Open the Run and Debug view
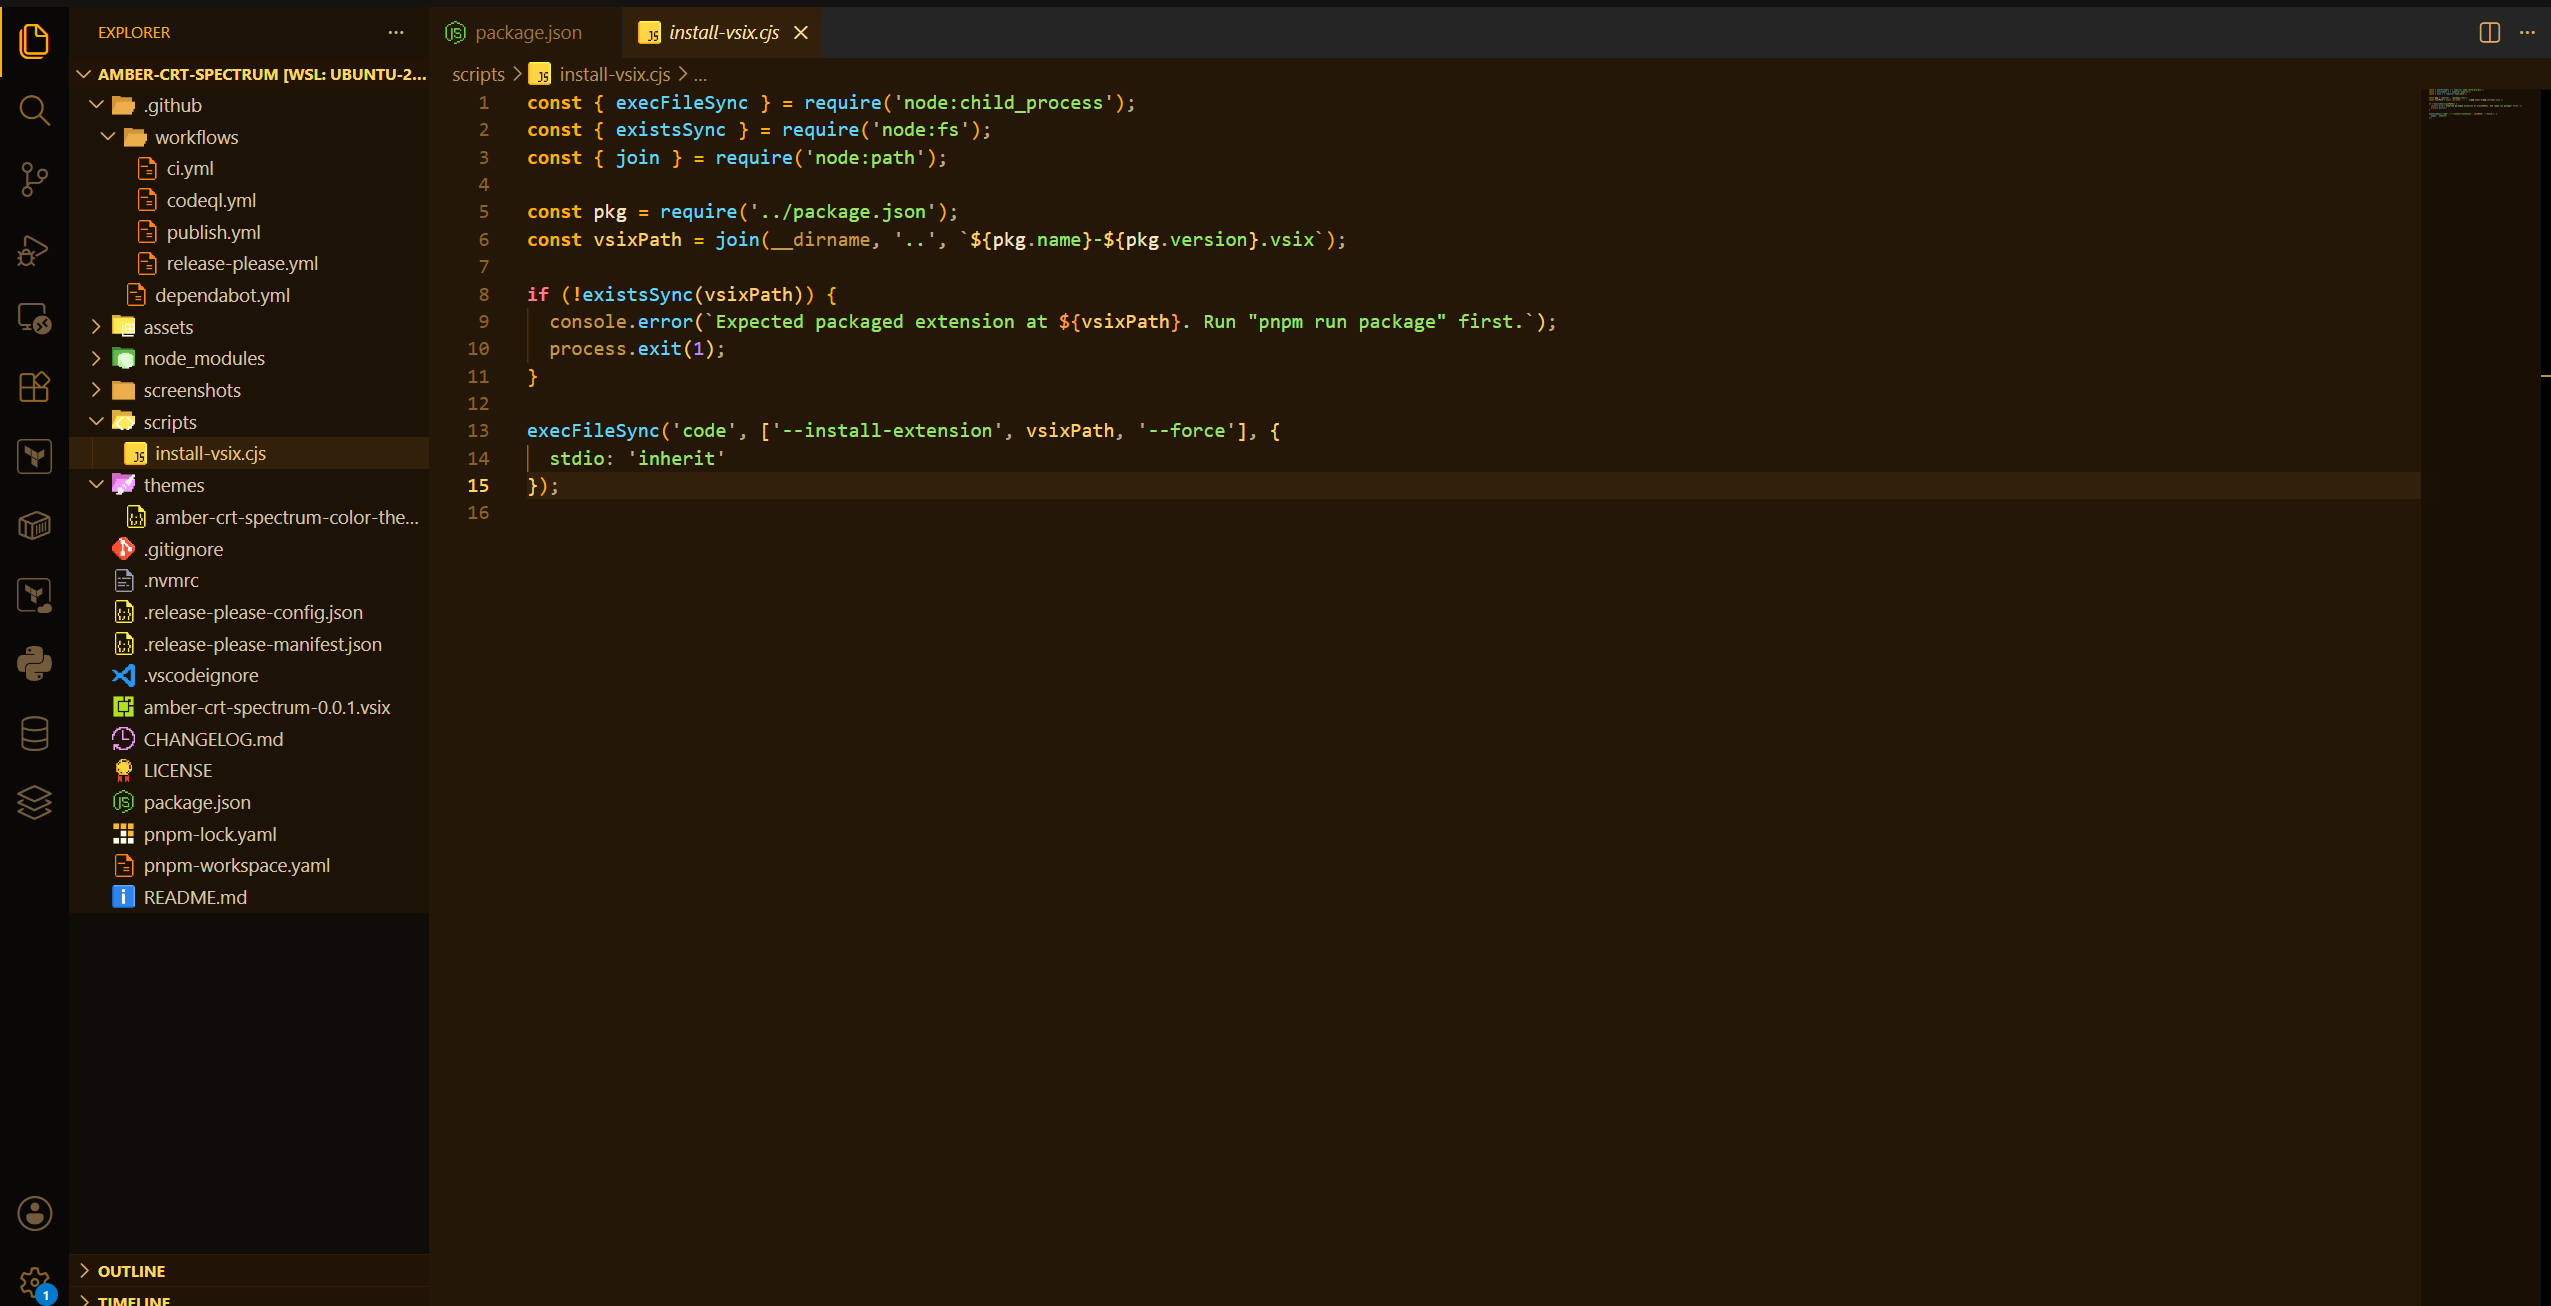This screenshot has width=2551, height=1306. pos(34,249)
